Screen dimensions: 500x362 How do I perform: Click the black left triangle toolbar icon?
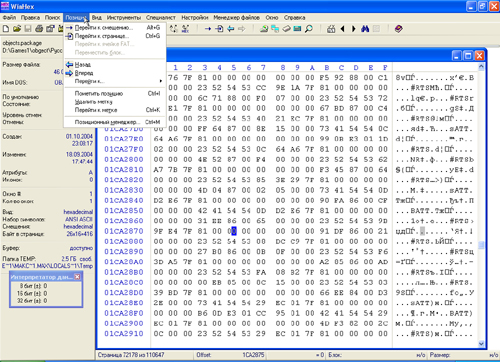342,29
